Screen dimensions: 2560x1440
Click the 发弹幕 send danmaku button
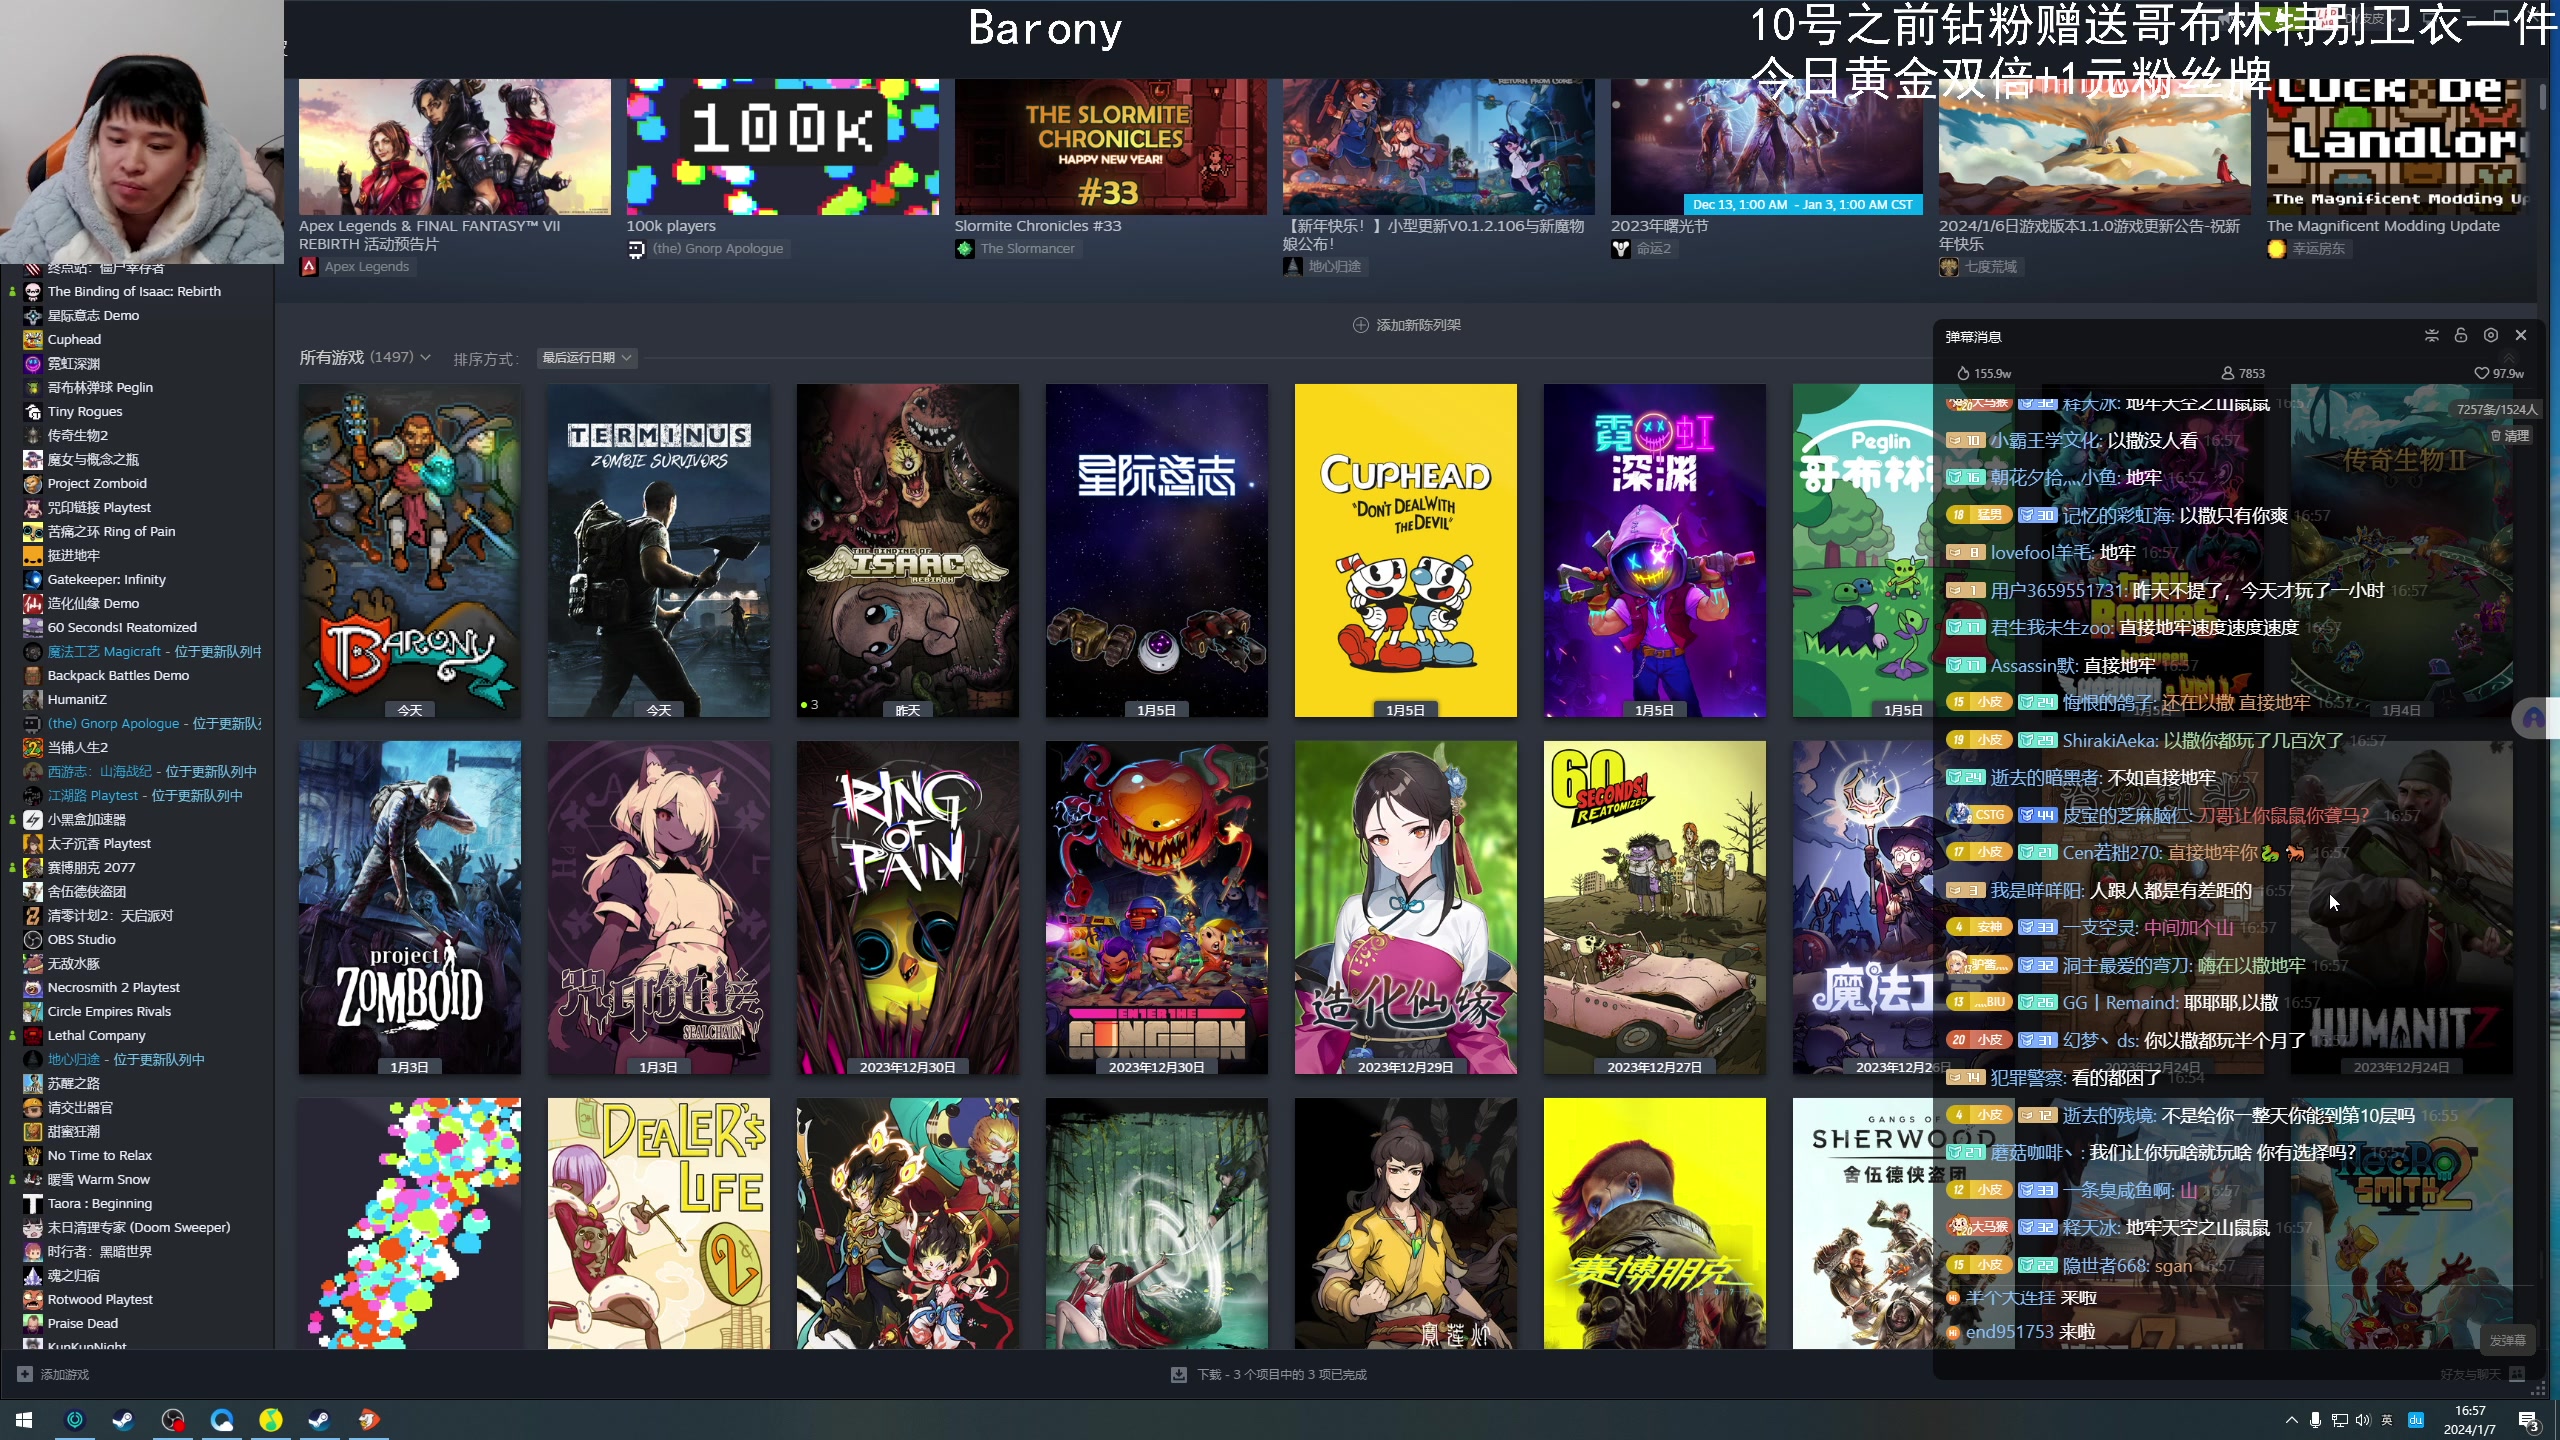click(2508, 1340)
